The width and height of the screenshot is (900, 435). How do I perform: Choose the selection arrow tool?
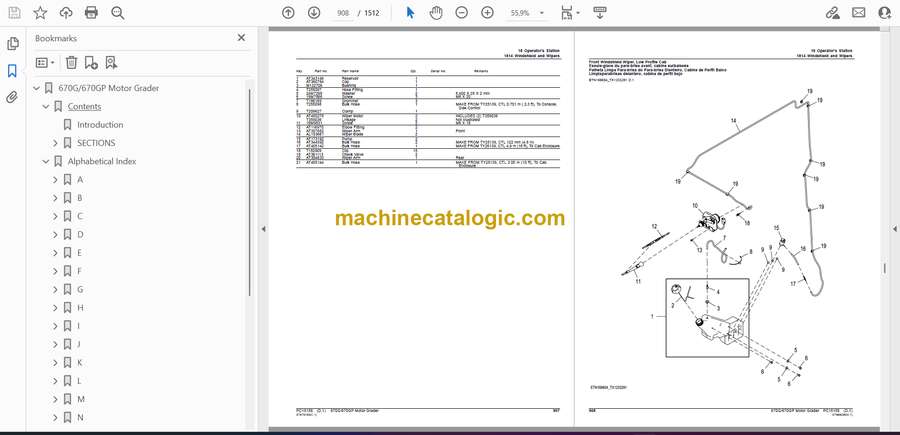pos(410,13)
